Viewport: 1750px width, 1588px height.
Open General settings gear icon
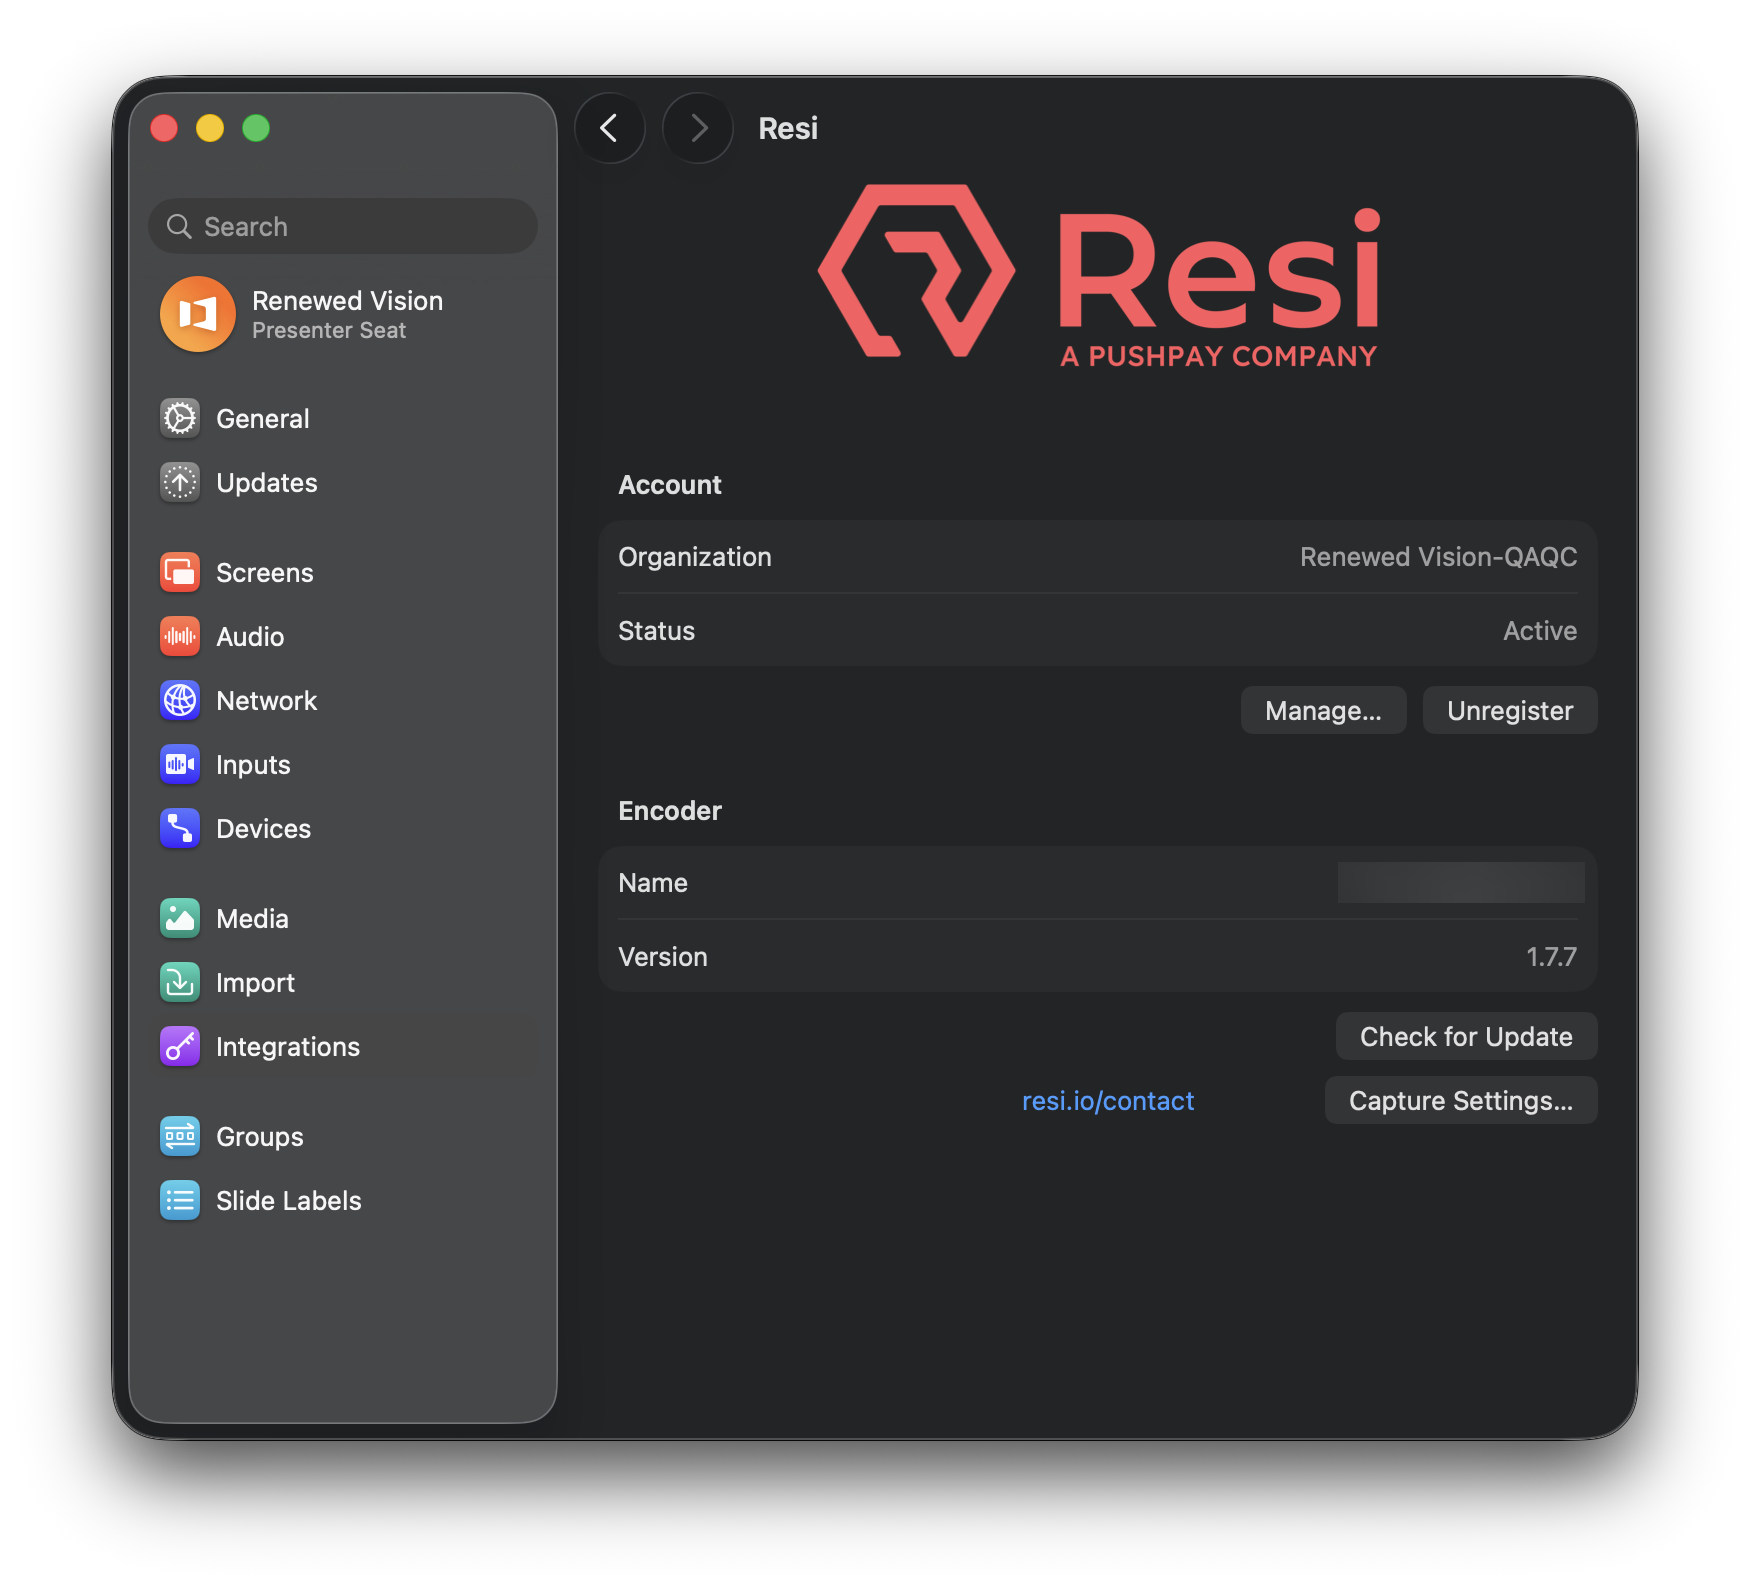180,418
